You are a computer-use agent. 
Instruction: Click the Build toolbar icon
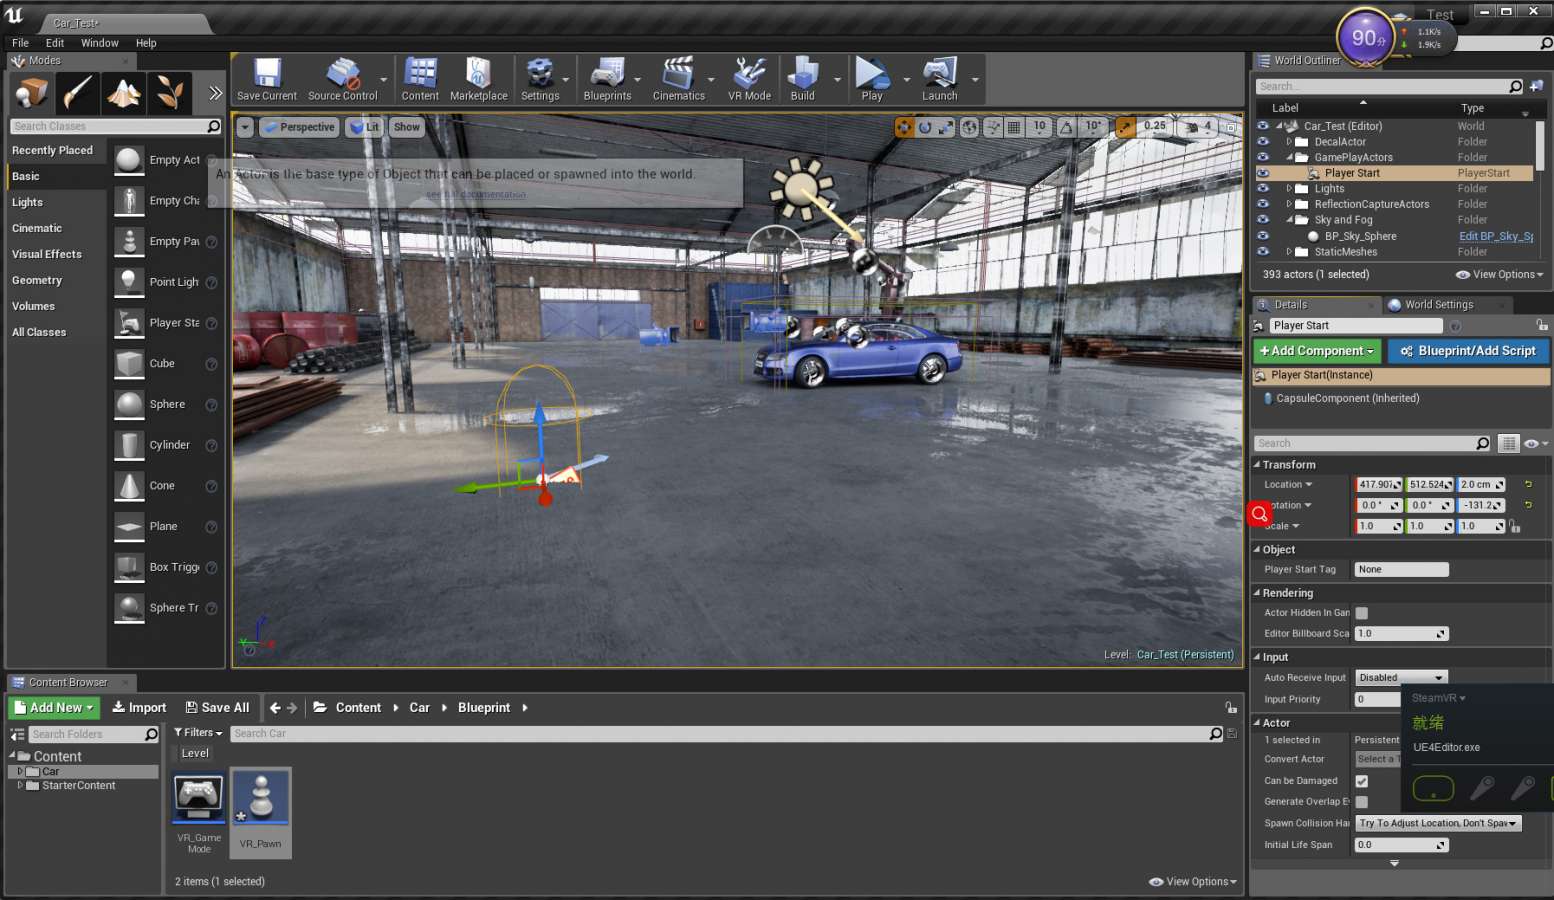802,80
